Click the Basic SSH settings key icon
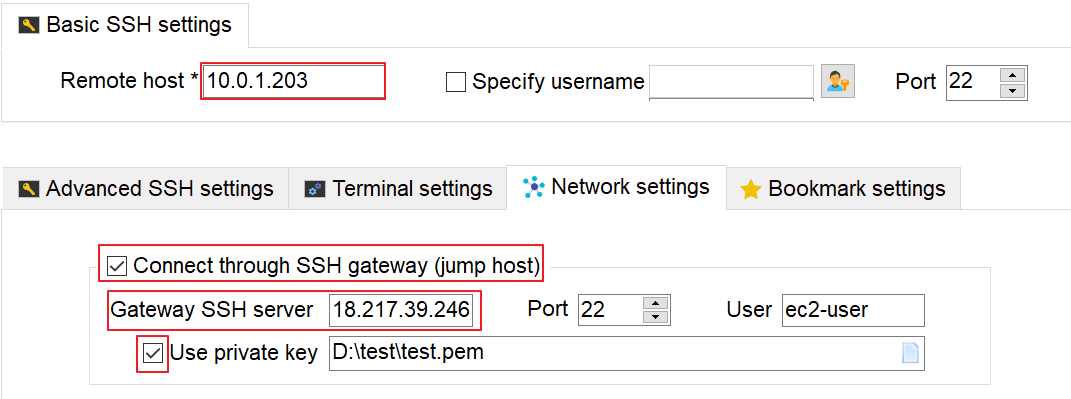1071x399 pixels. pyautogui.click(x=29, y=25)
